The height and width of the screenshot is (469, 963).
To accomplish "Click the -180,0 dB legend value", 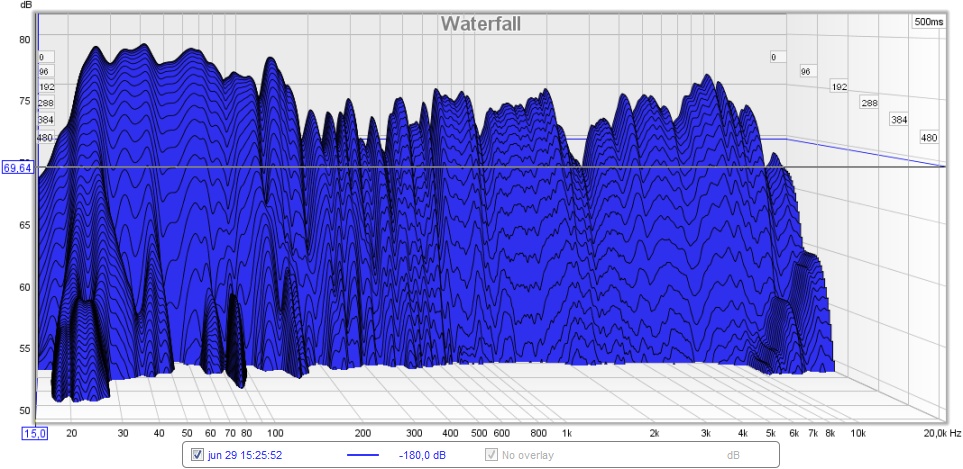I will click(423, 455).
